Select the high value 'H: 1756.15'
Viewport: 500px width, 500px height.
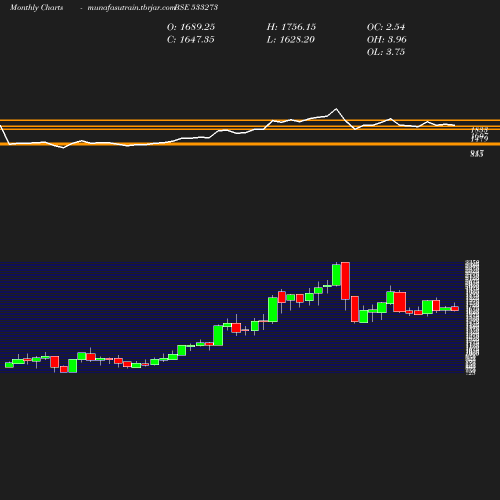(x=291, y=27)
